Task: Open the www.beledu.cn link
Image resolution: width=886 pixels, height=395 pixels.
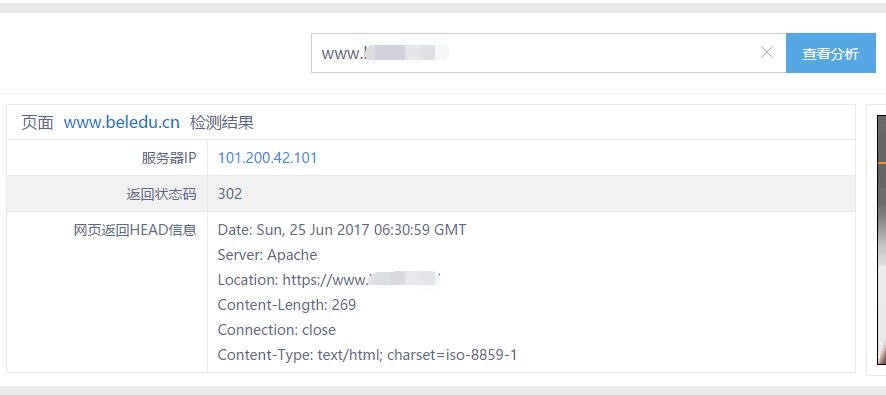Action: click(x=121, y=122)
